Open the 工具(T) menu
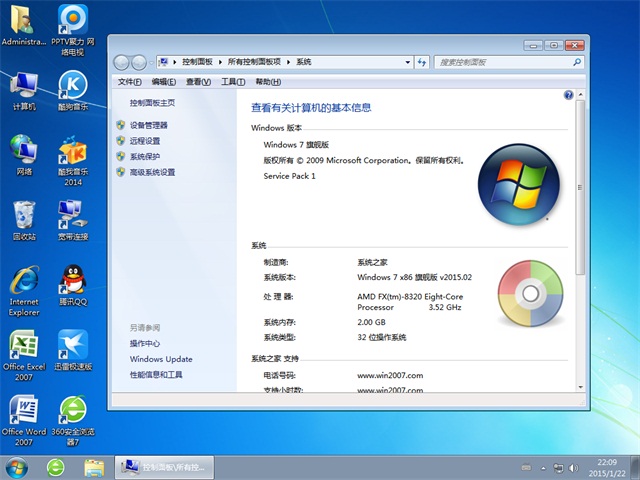 pyautogui.click(x=232, y=82)
